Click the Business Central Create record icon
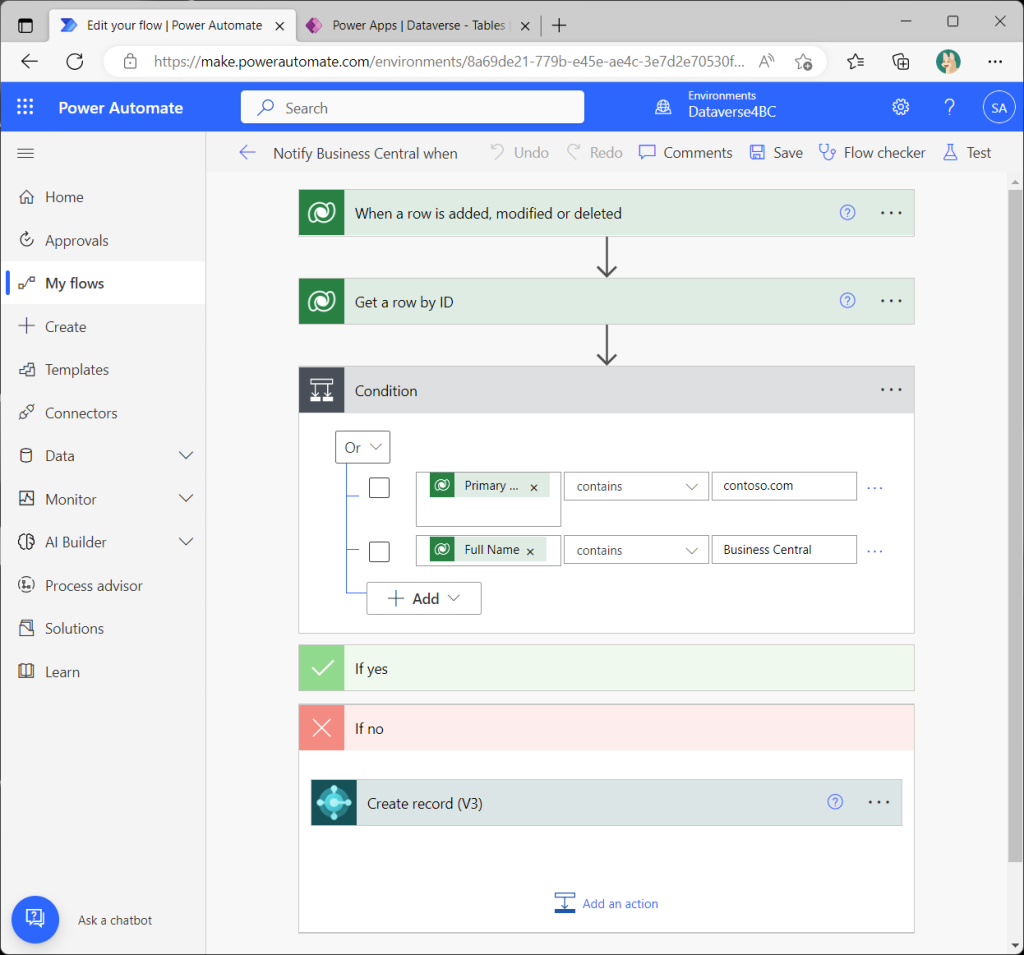 point(334,802)
